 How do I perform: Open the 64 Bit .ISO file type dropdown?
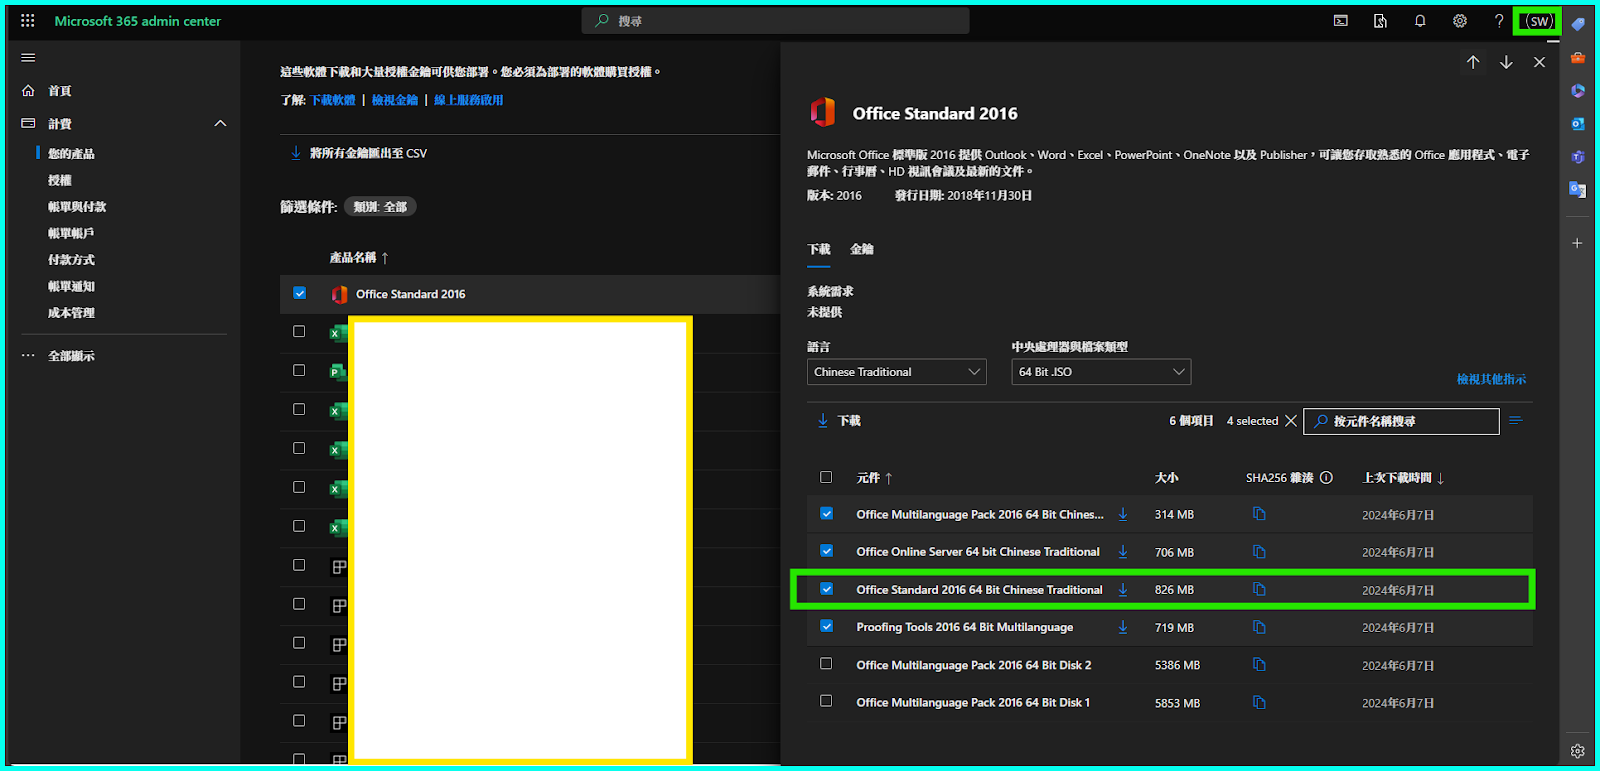click(1101, 372)
